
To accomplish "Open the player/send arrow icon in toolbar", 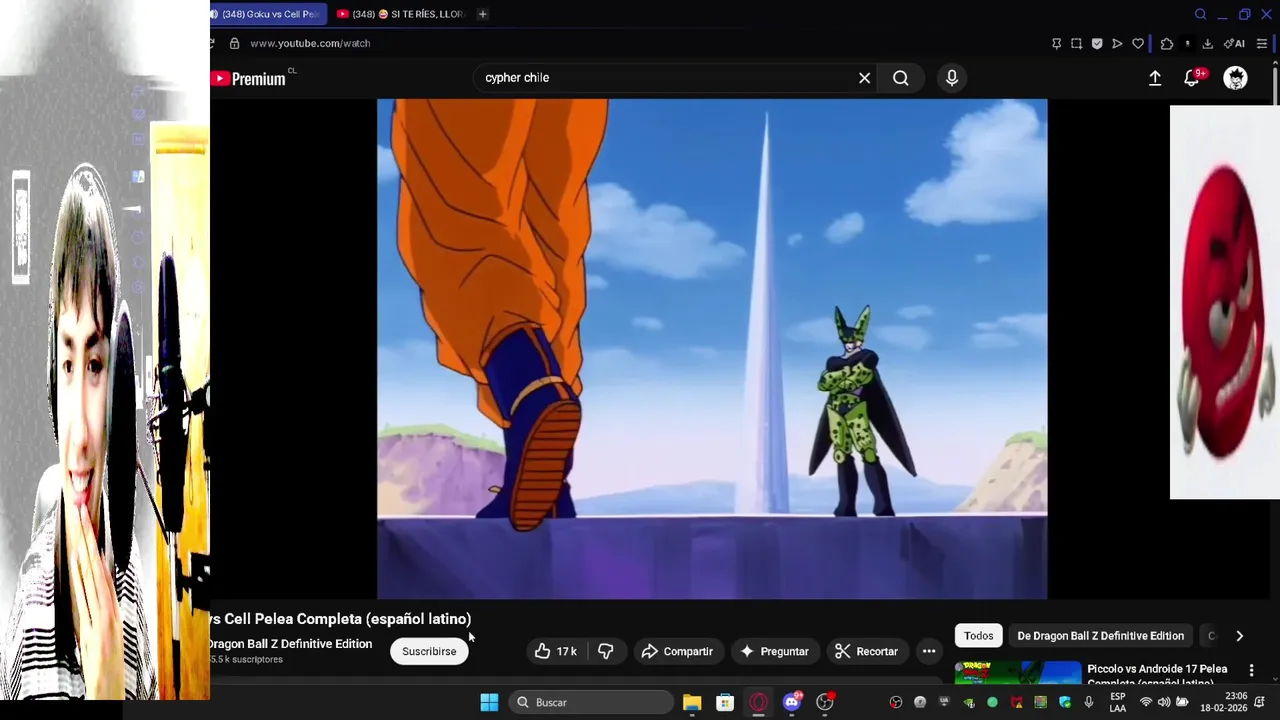I will 1117,44.
